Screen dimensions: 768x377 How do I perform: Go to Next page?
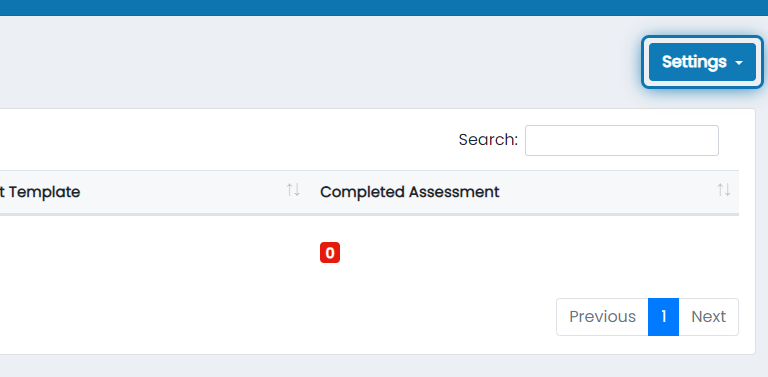coord(708,317)
